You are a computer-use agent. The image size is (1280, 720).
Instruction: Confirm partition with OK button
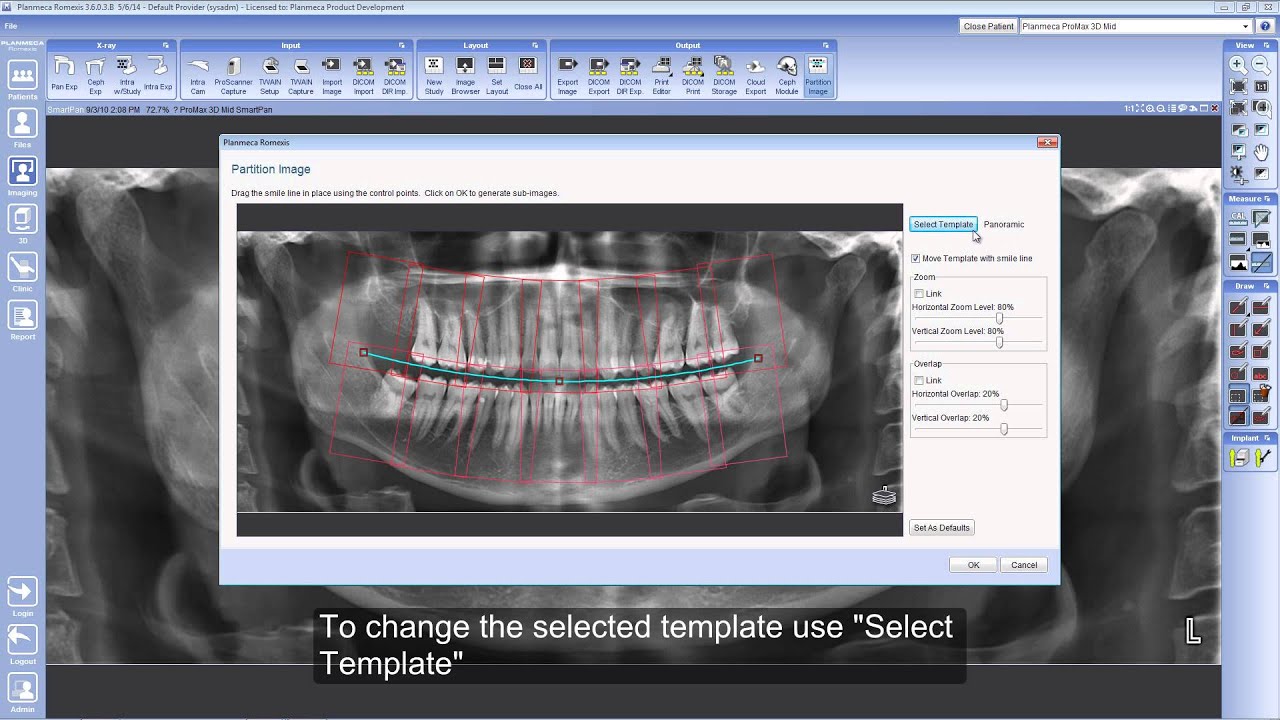coord(973,565)
